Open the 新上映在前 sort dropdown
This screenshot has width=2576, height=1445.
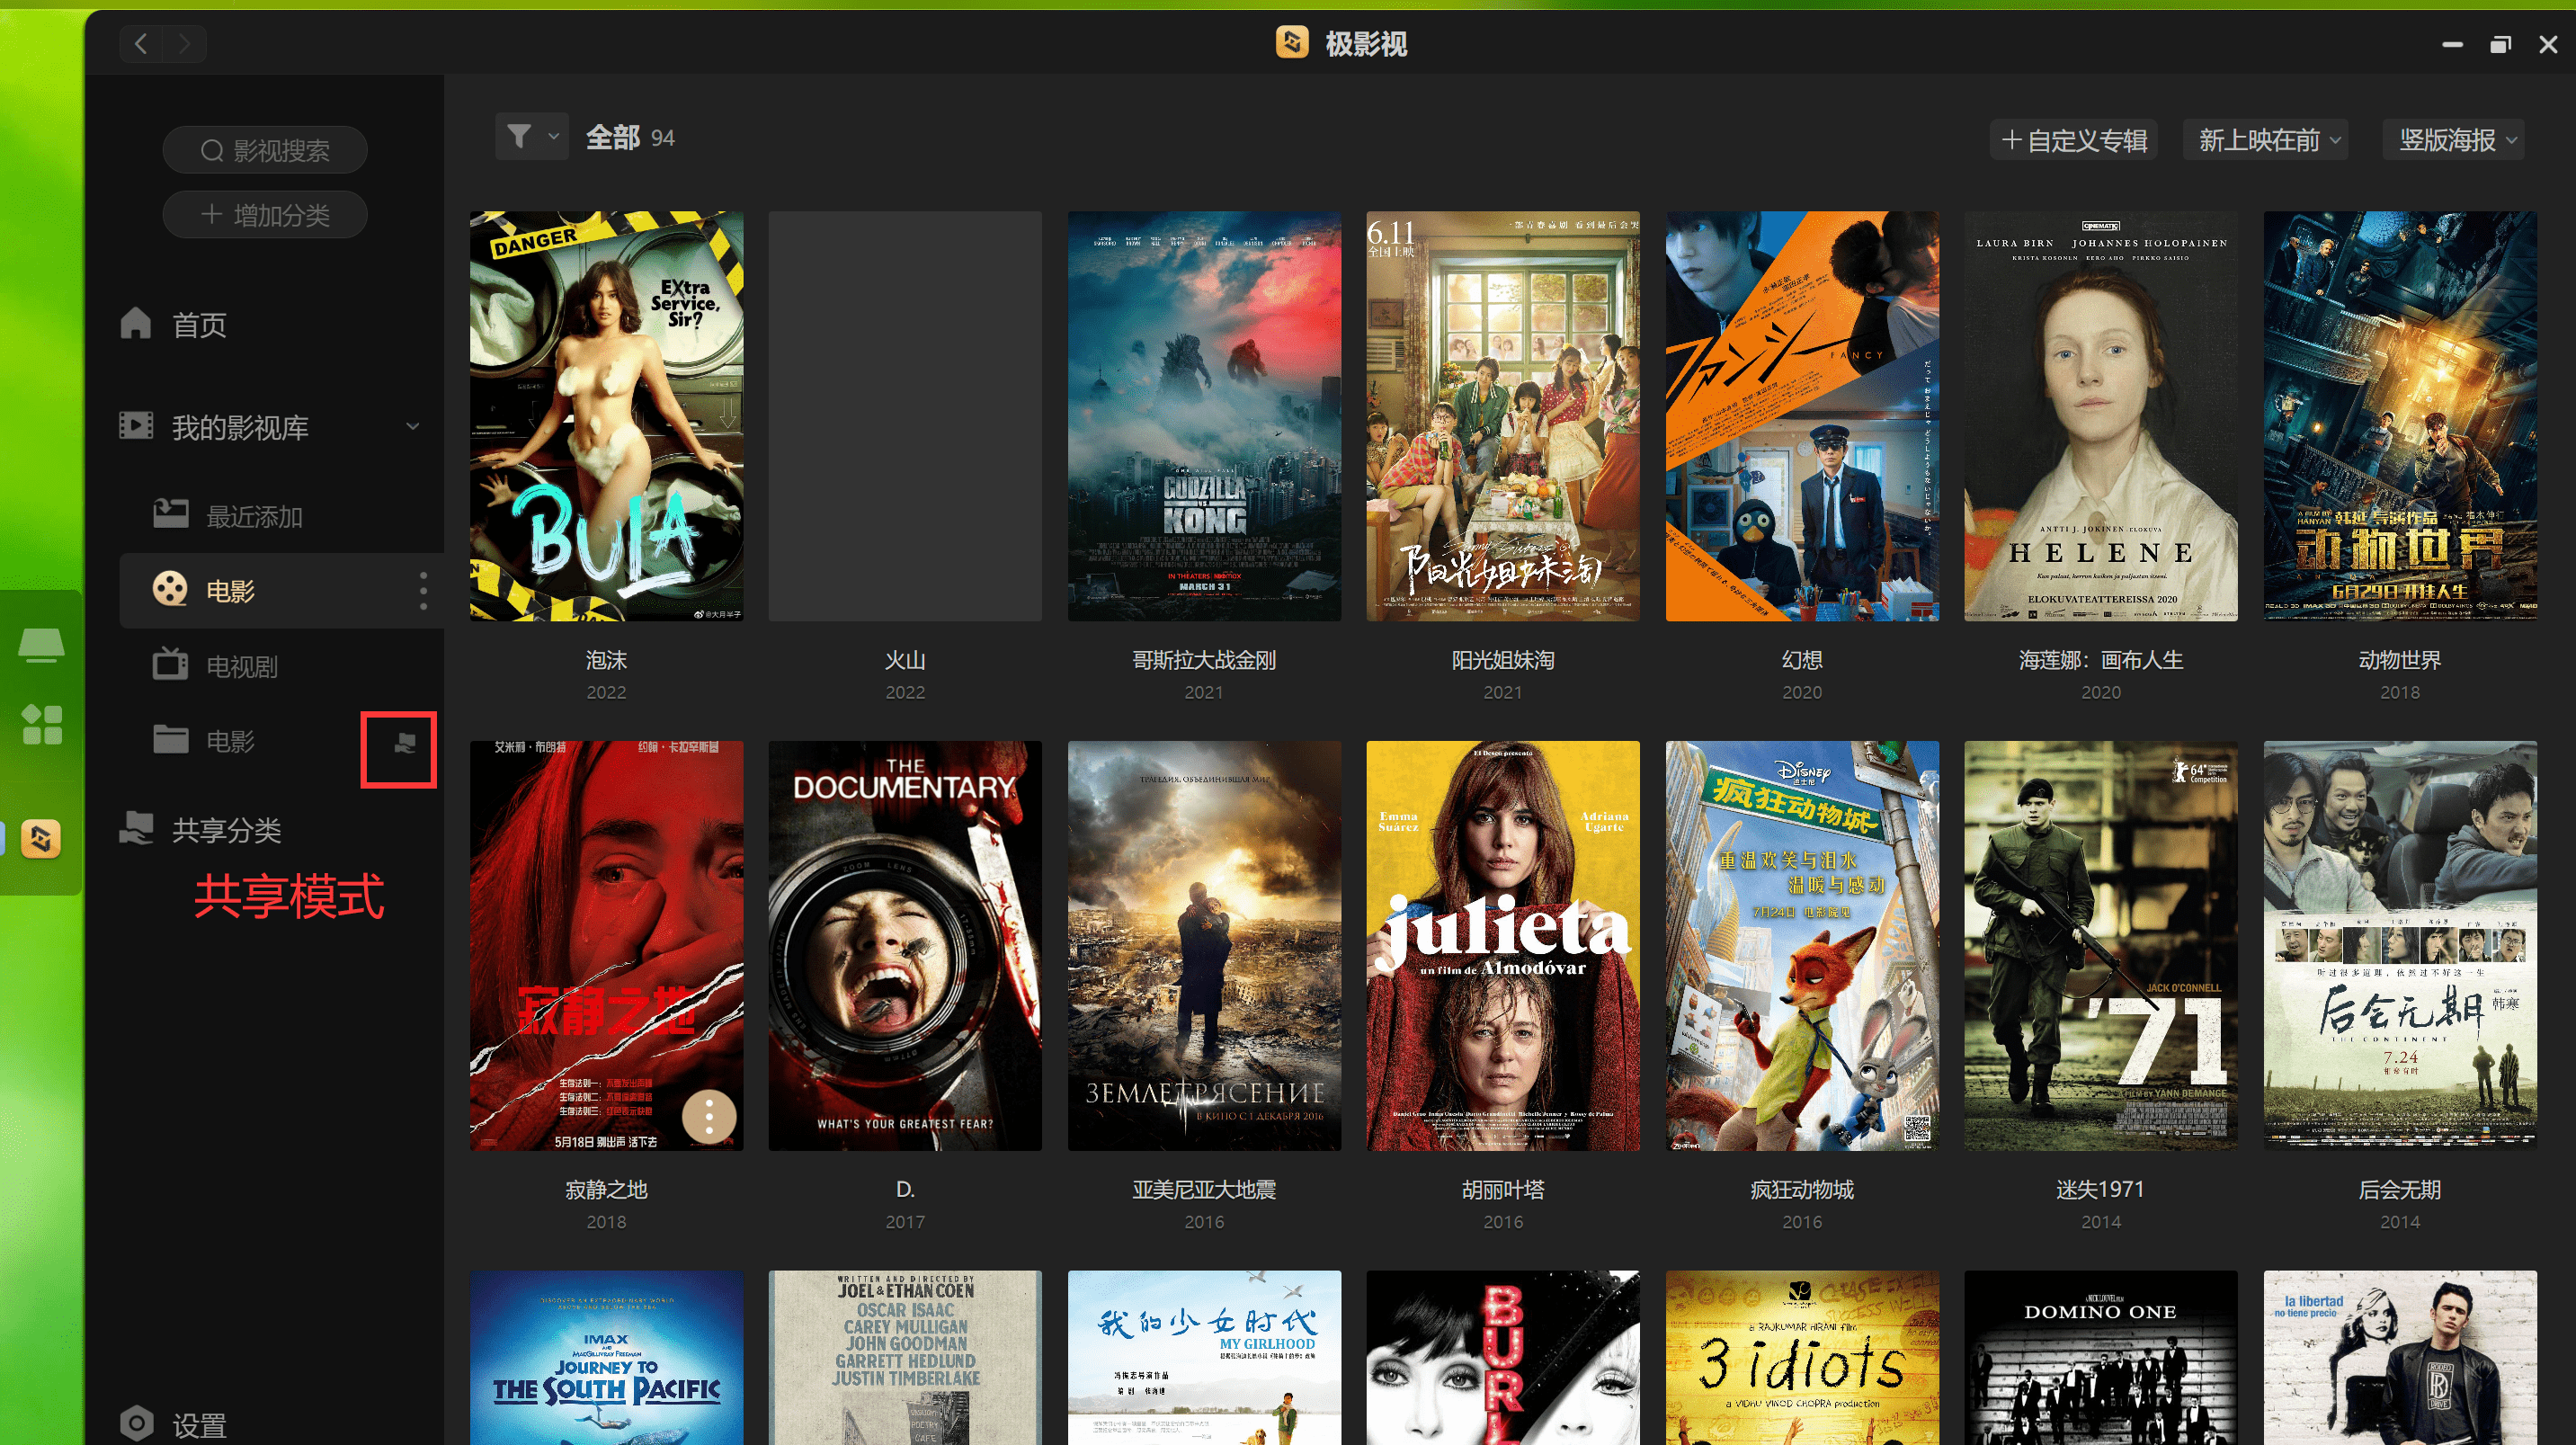[x=2268, y=140]
